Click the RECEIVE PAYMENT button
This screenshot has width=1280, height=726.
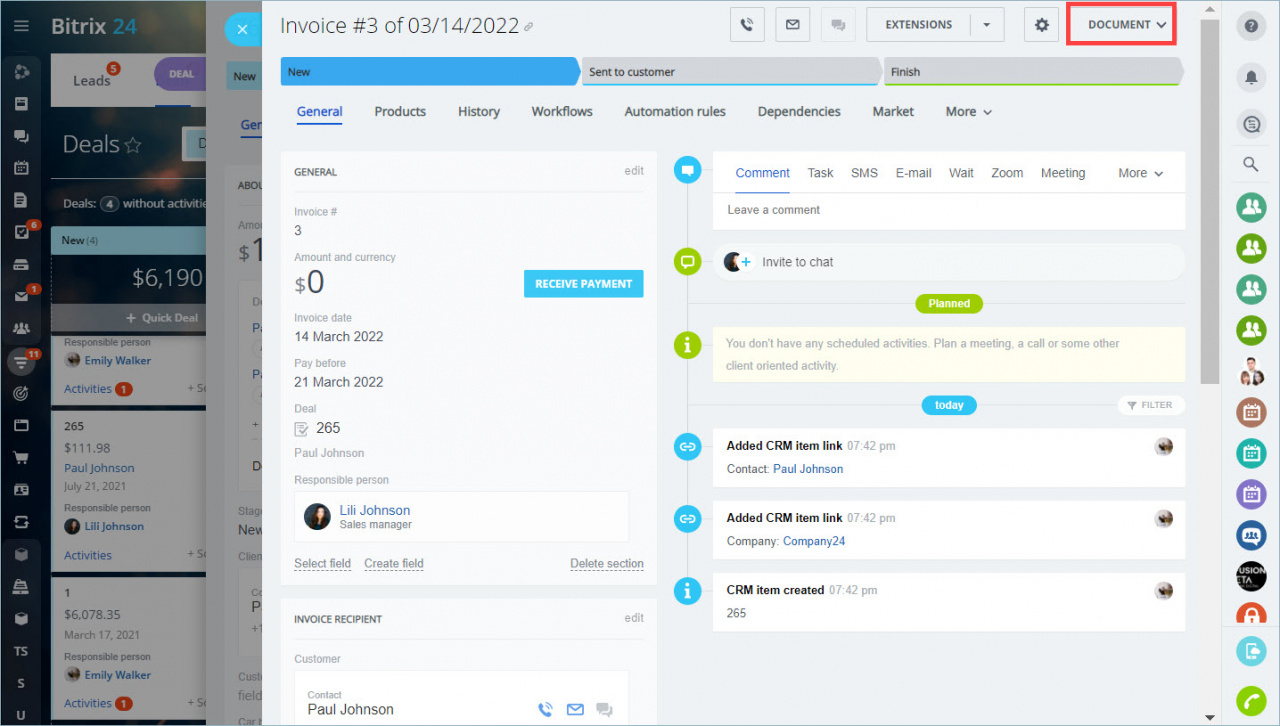coord(584,284)
